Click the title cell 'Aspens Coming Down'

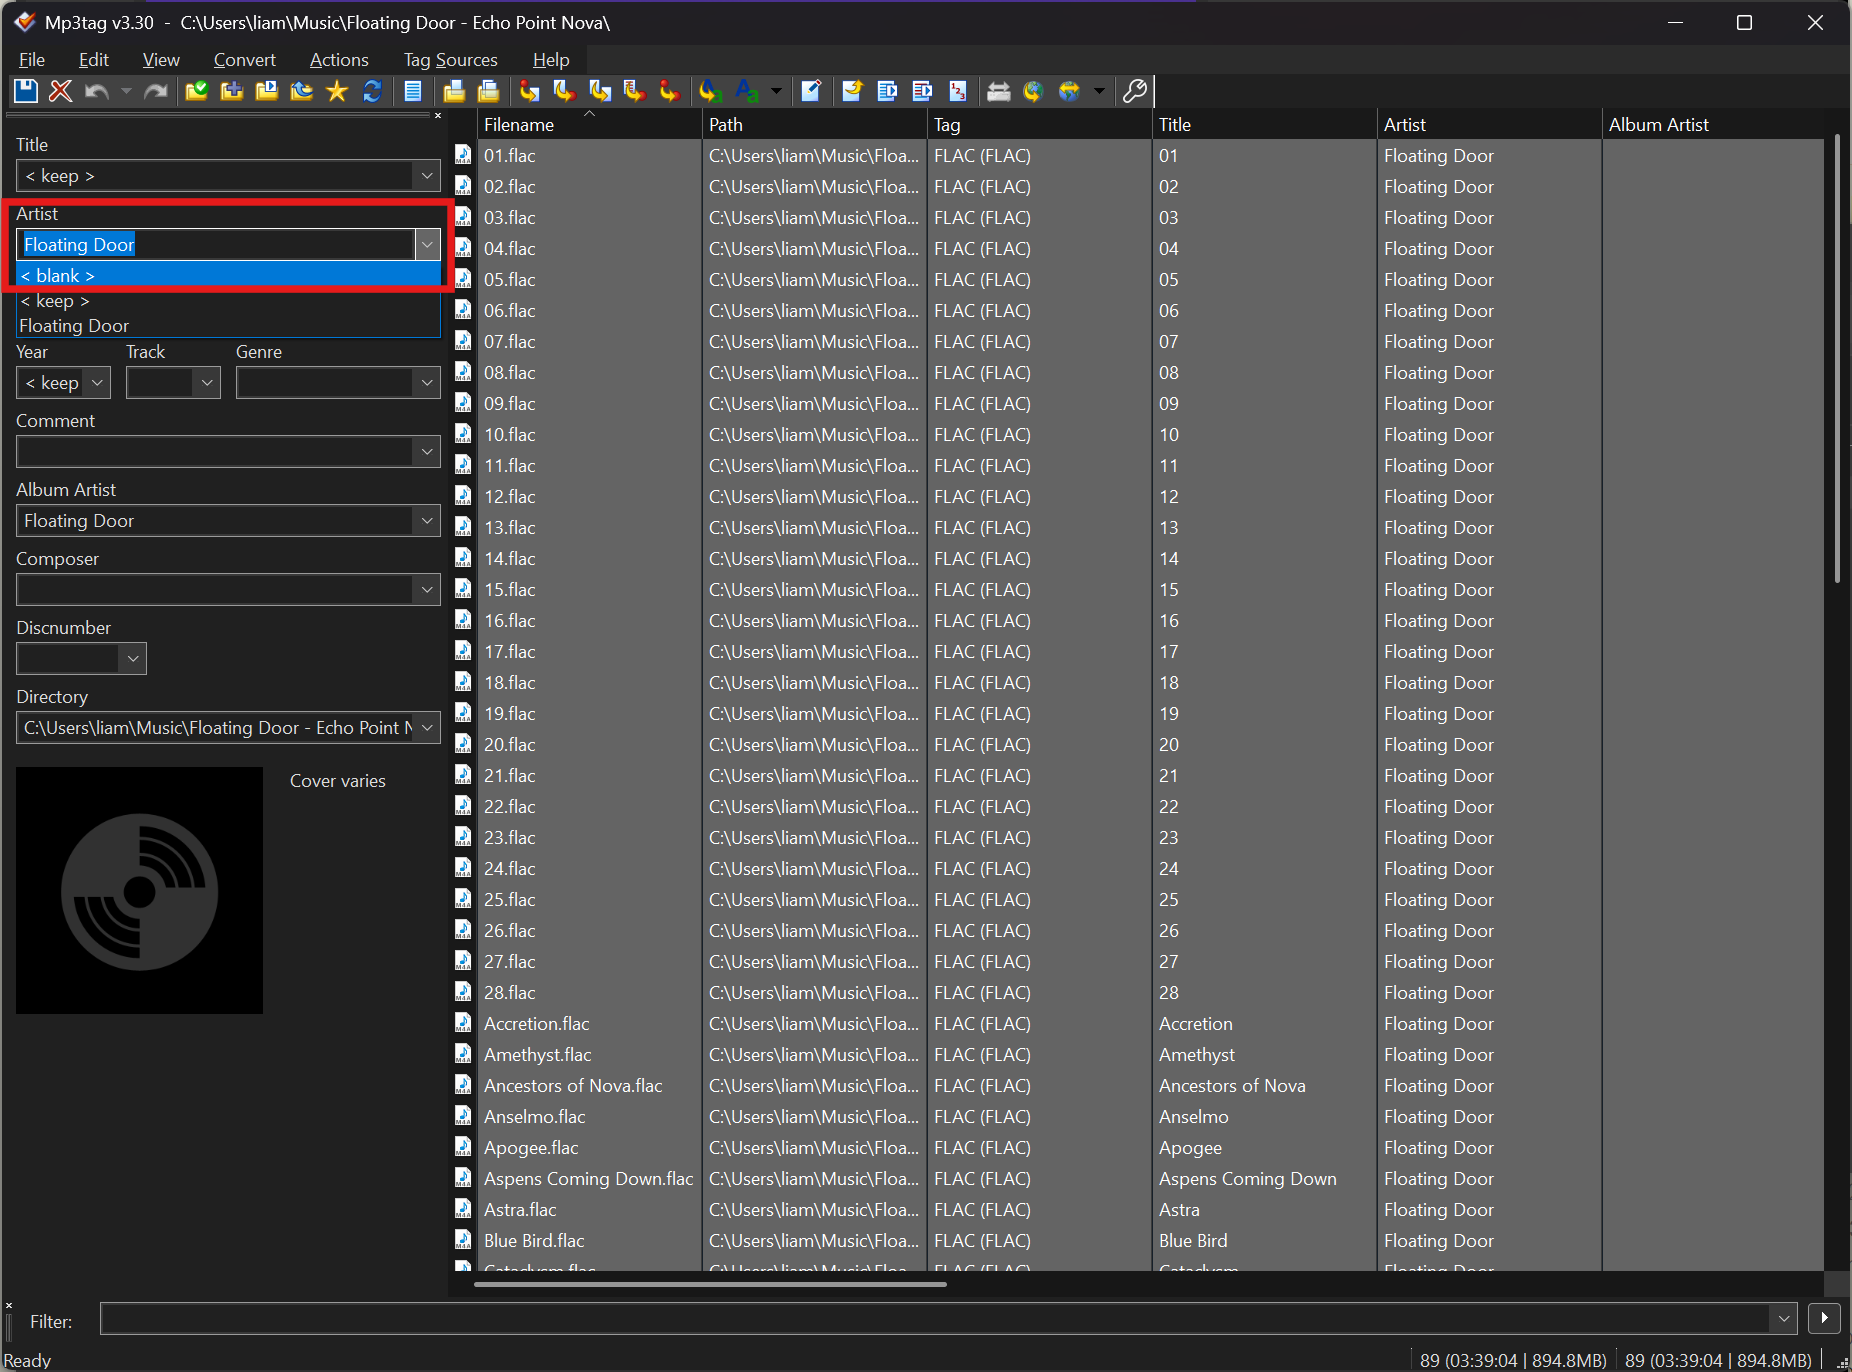pyautogui.click(x=1247, y=1179)
